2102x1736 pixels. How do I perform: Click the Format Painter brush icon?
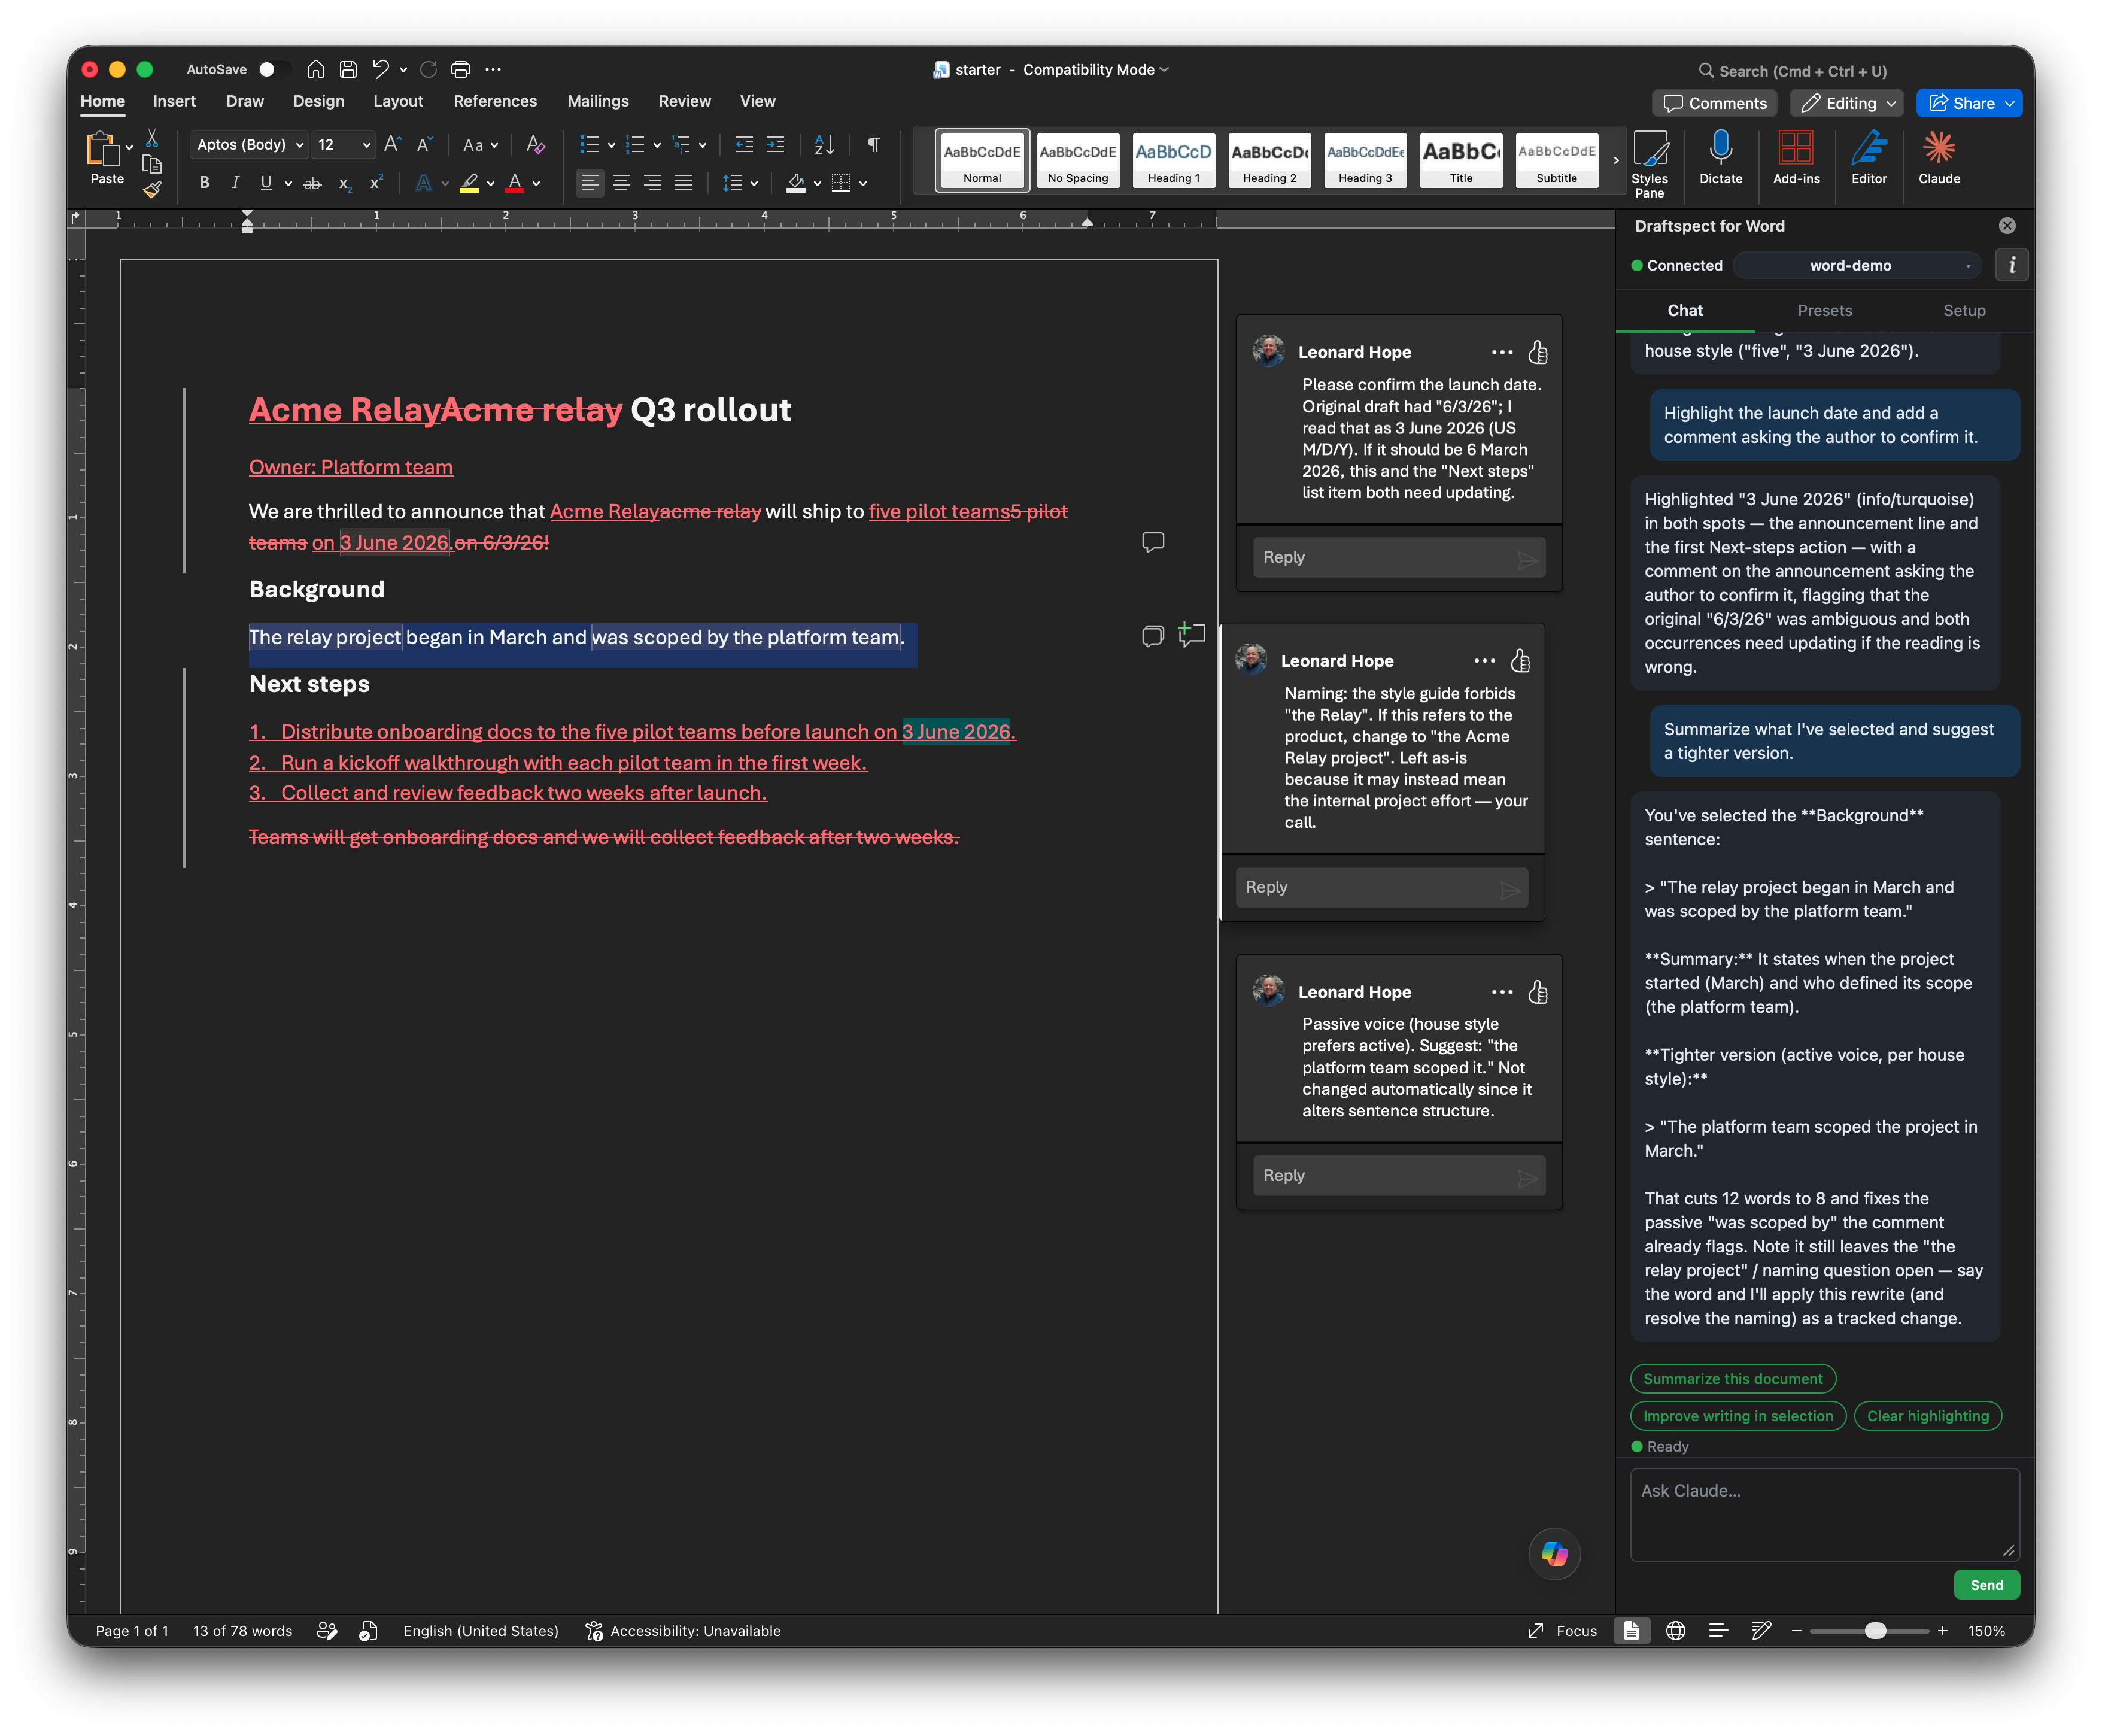(152, 189)
